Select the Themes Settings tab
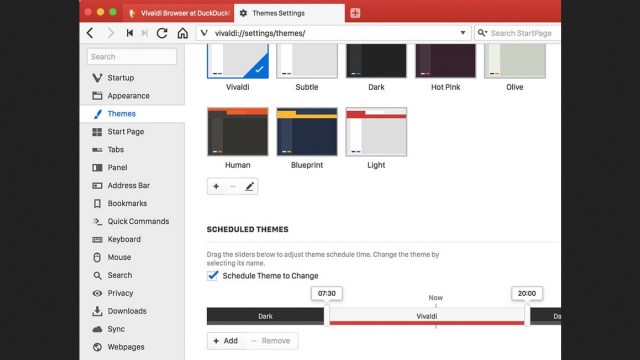 [289, 13]
